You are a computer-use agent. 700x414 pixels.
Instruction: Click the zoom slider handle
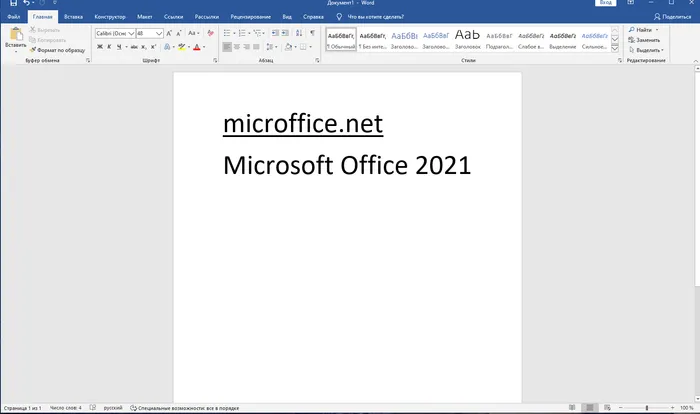pyautogui.click(x=646, y=408)
